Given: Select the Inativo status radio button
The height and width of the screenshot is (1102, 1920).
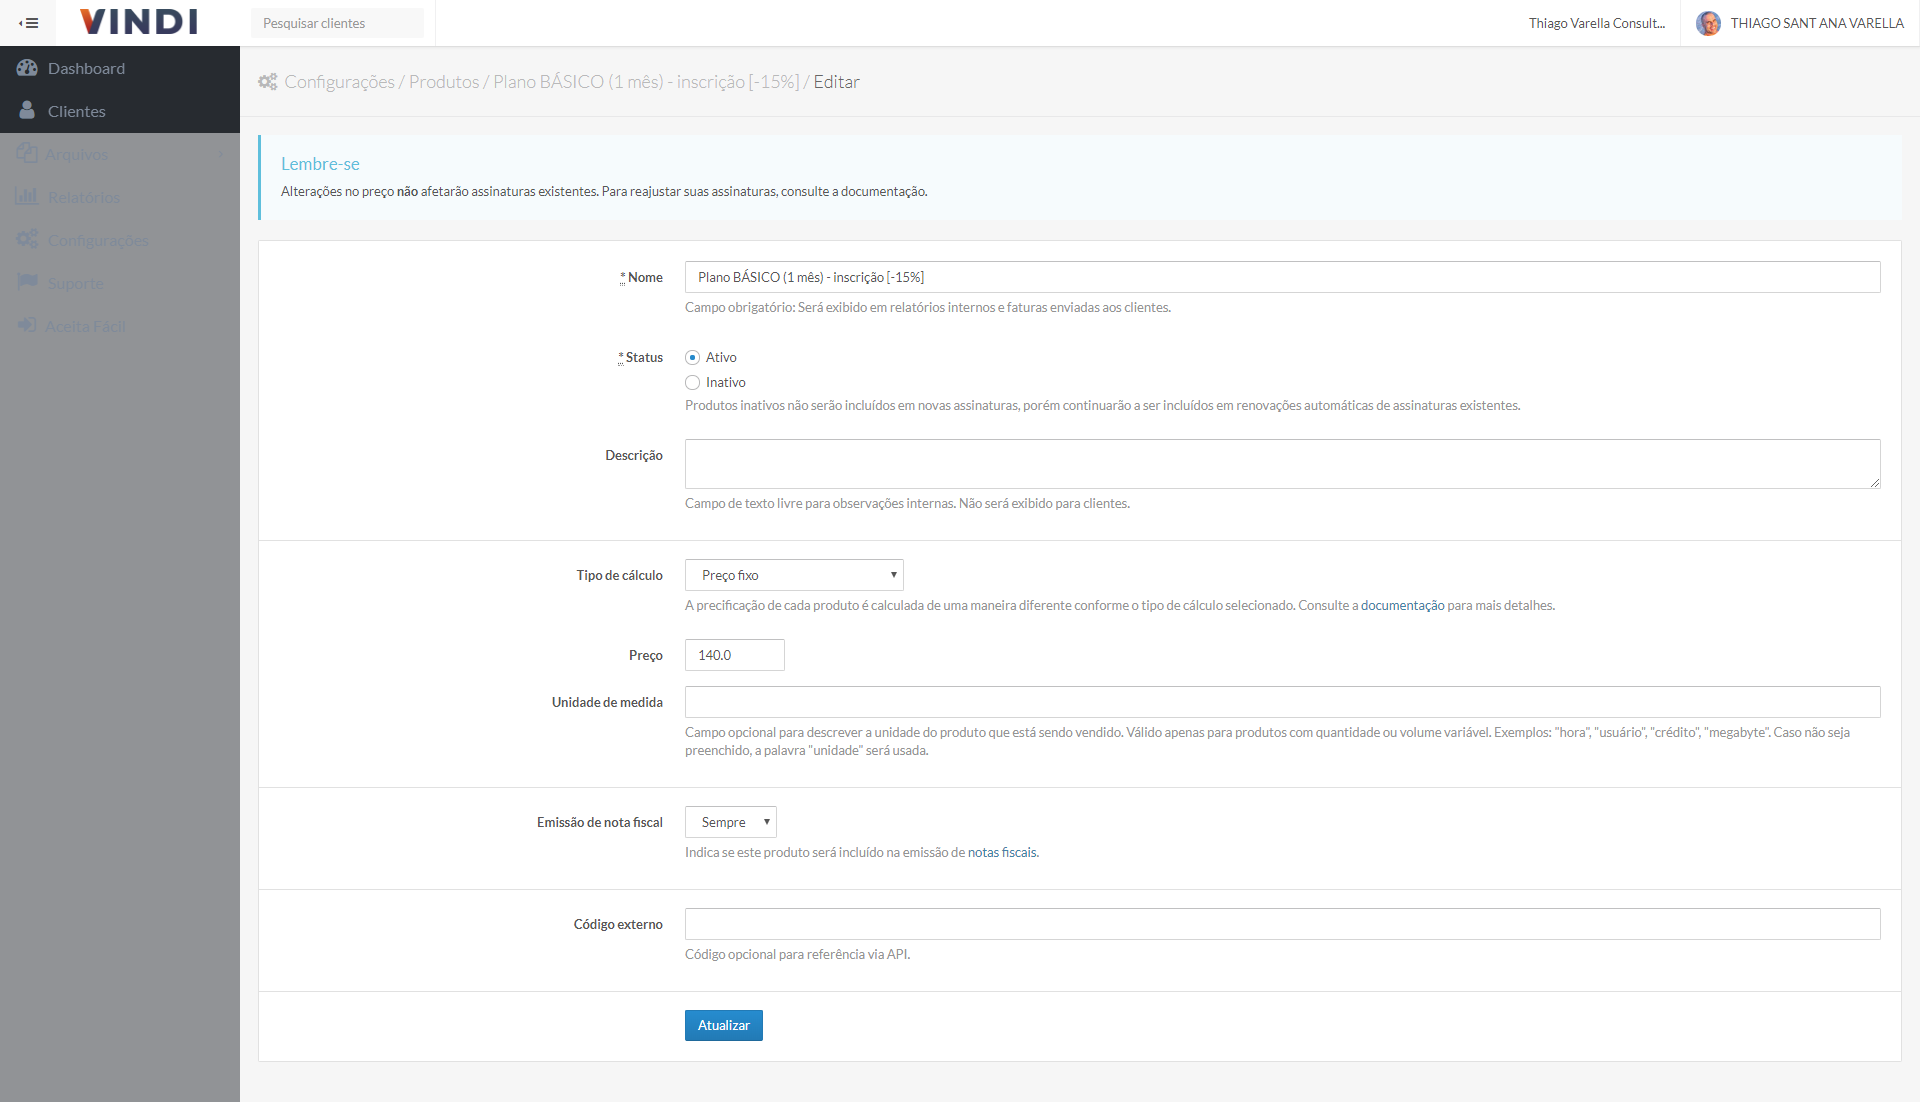Looking at the screenshot, I should point(692,382).
